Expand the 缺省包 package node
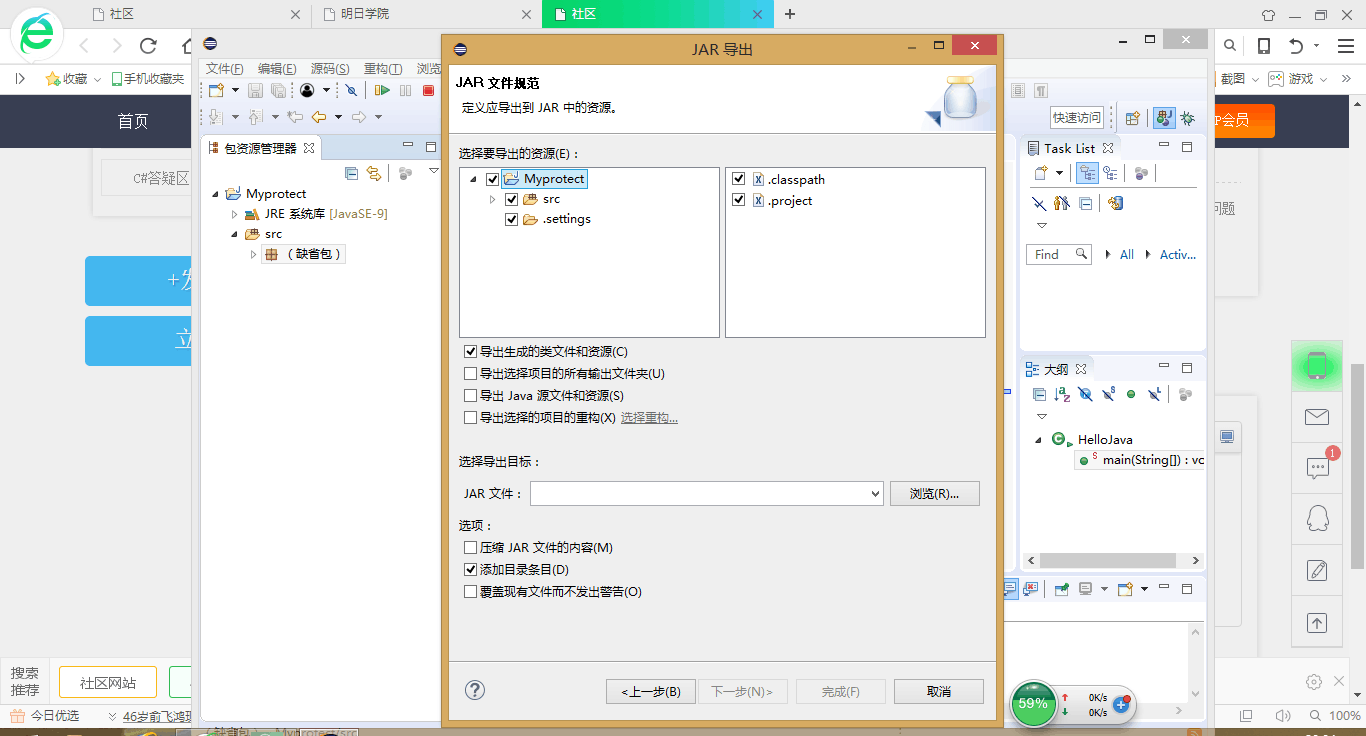1366x736 pixels. (x=254, y=254)
